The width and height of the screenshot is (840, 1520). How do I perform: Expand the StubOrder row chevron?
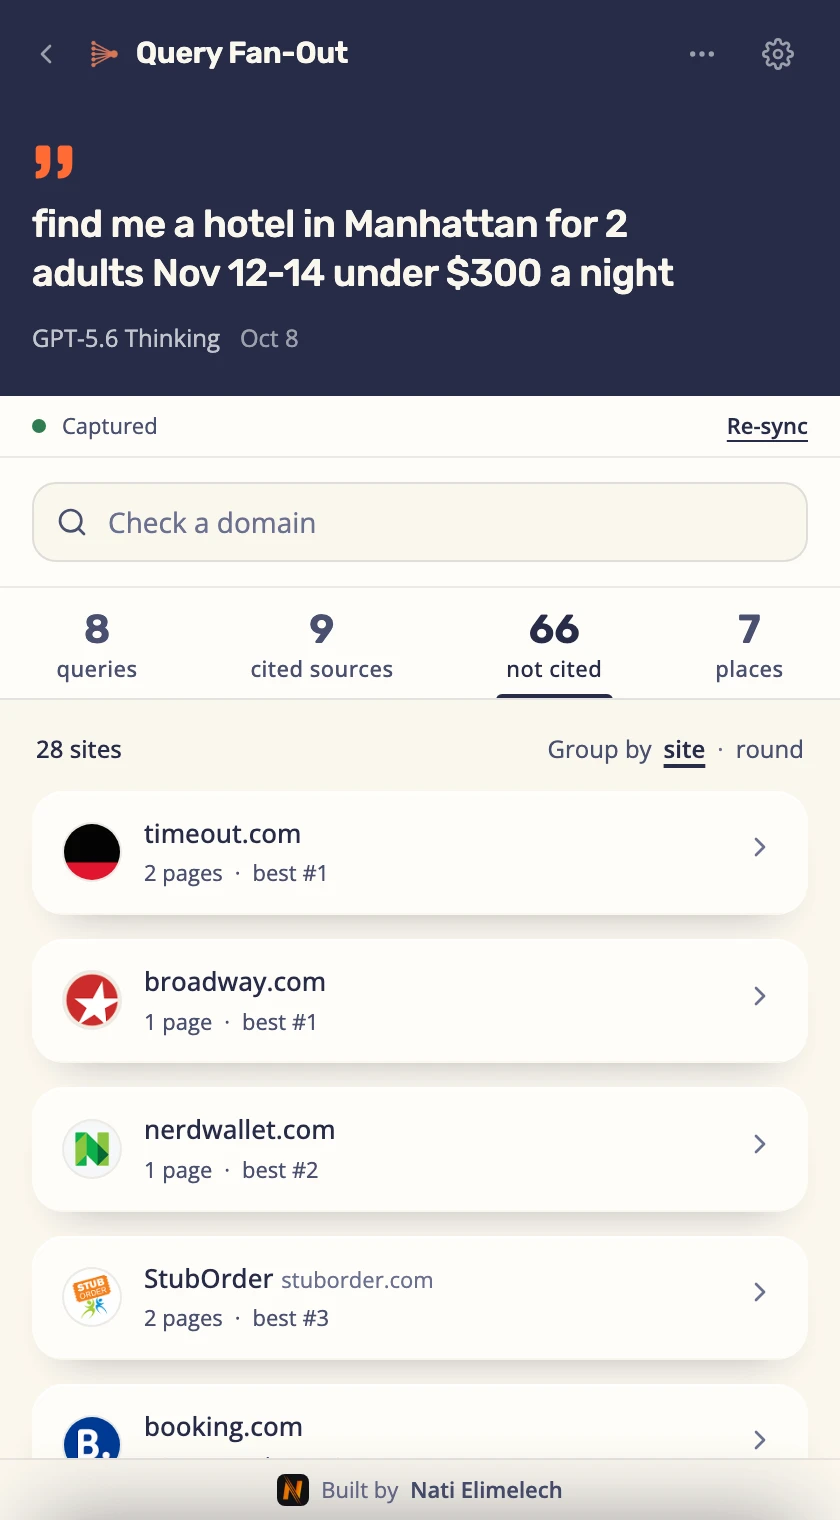click(760, 1291)
